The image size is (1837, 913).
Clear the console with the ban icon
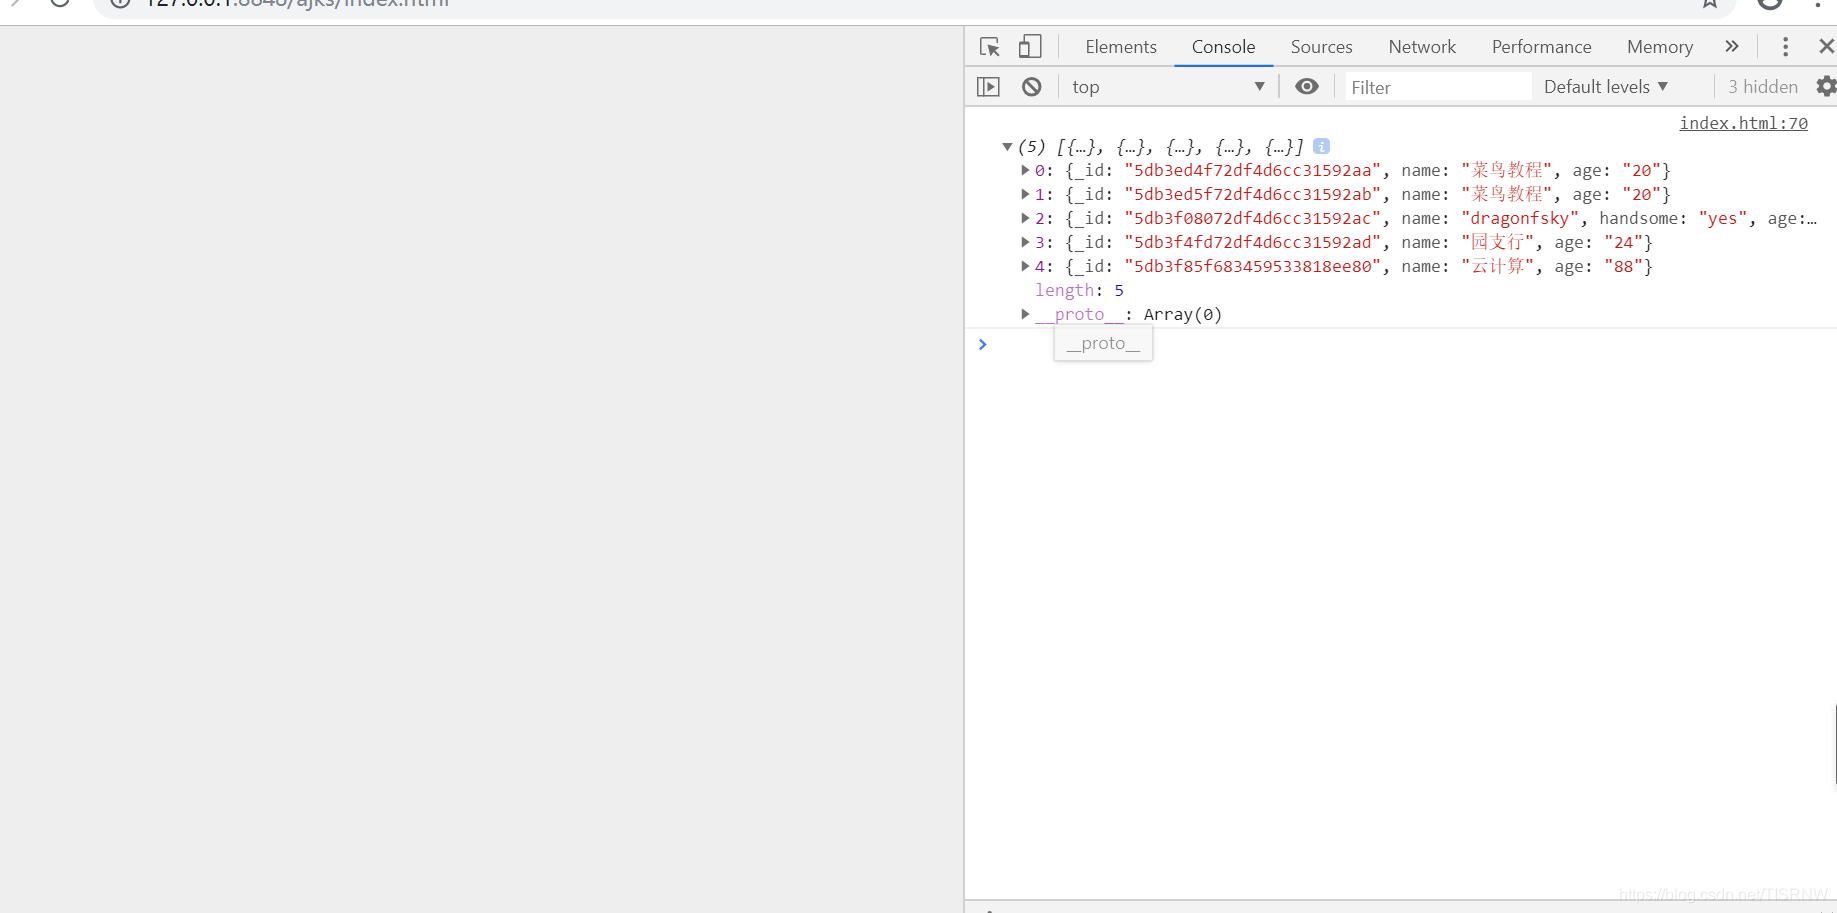[1032, 87]
